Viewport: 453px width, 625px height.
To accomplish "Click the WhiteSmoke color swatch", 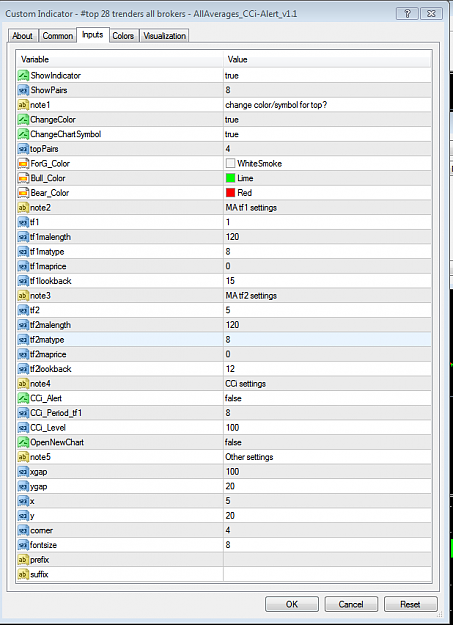I will 230,163.
